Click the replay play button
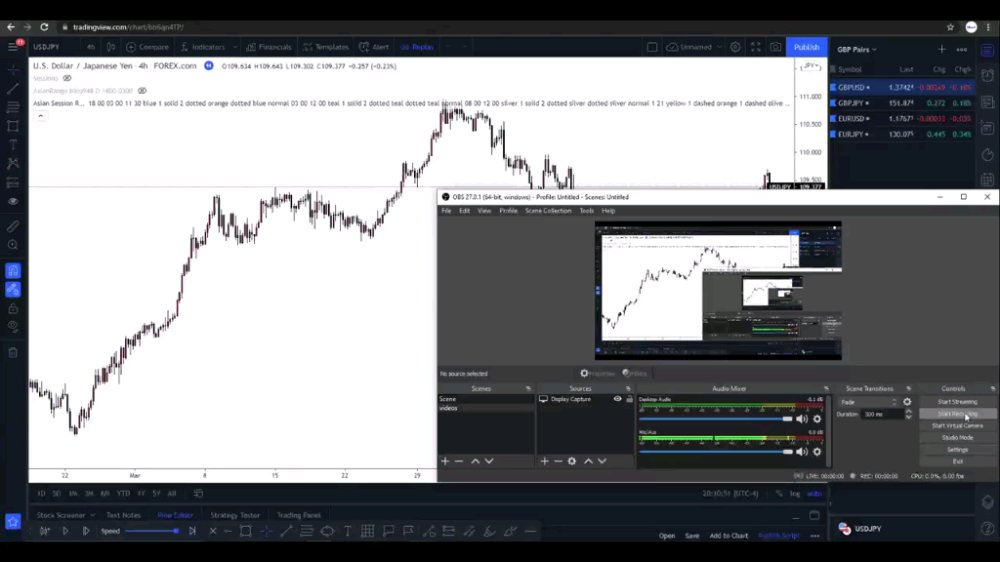This screenshot has width=1000, height=562. pyautogui.click(x=65, y=531)
